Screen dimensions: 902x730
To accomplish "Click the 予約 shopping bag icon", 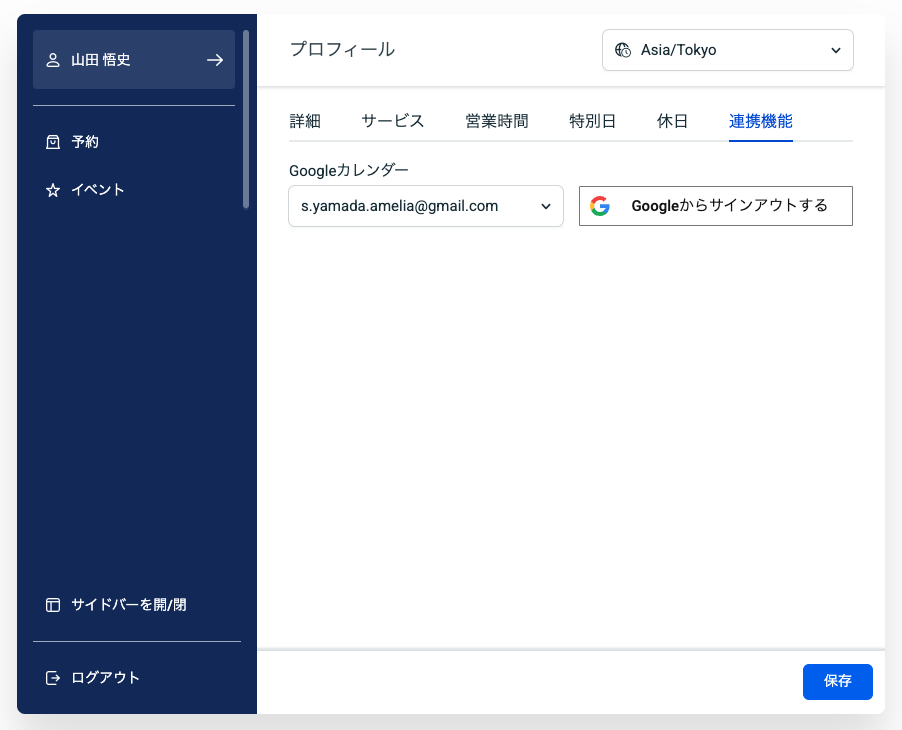I will pyautogui.click(x=53, y=142).
